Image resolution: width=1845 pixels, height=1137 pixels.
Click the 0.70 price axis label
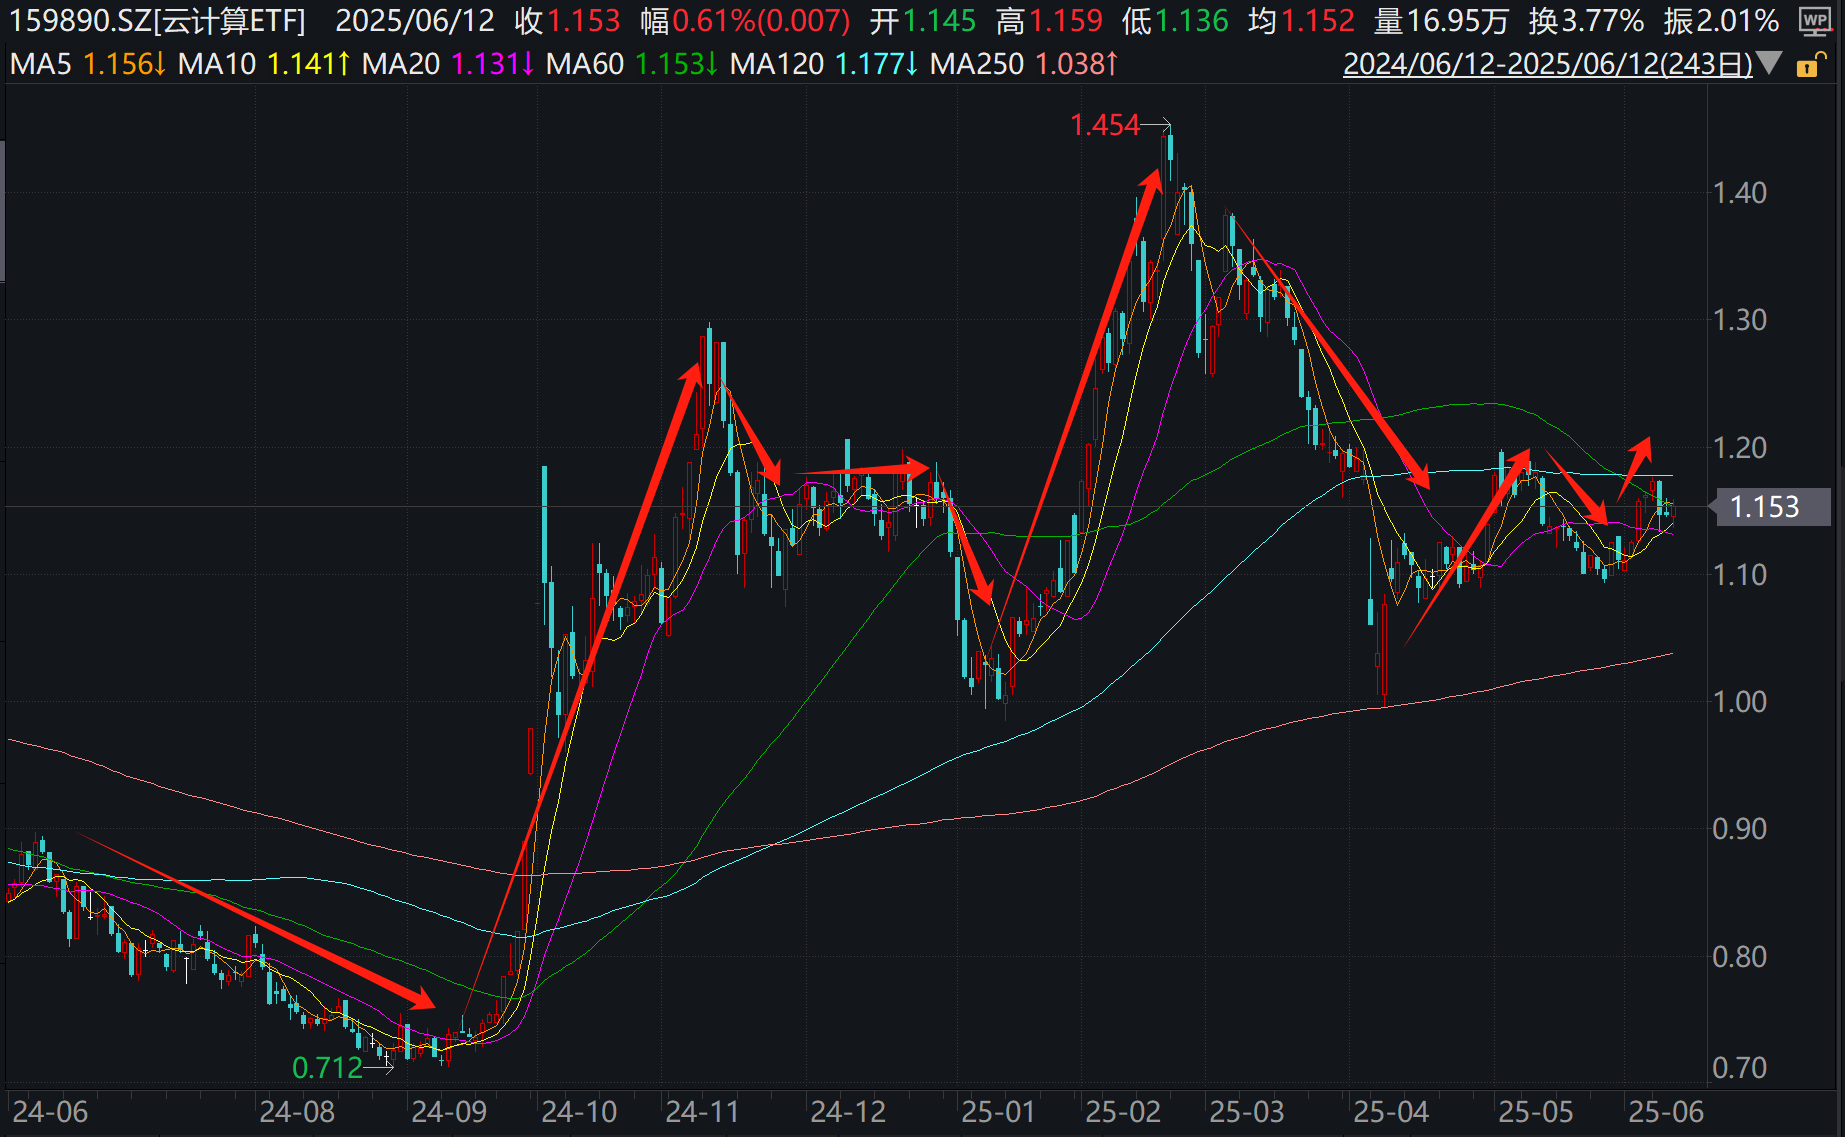point(1740,1068)
